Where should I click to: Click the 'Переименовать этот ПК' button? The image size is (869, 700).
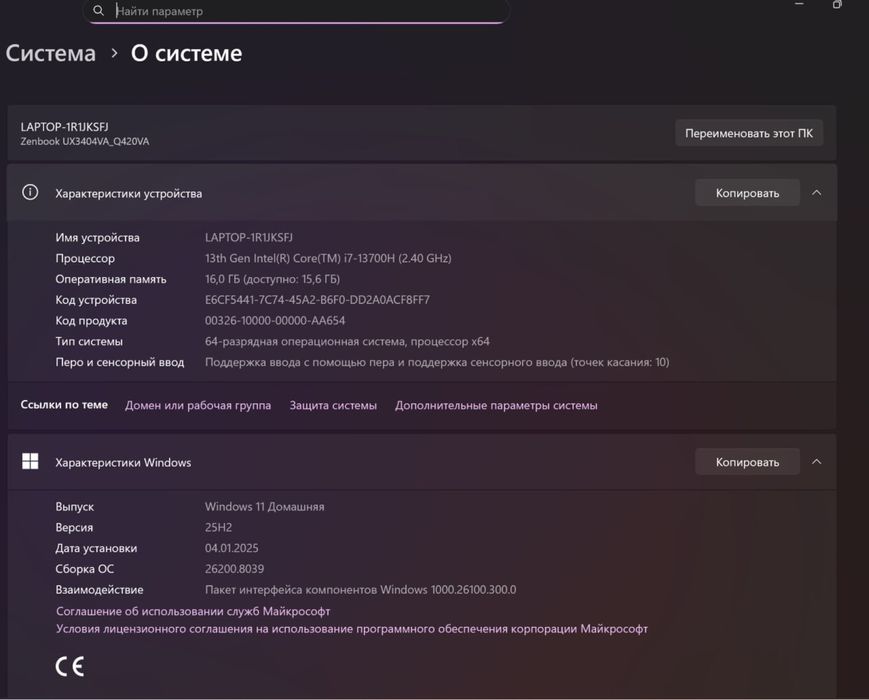[749, 133]
